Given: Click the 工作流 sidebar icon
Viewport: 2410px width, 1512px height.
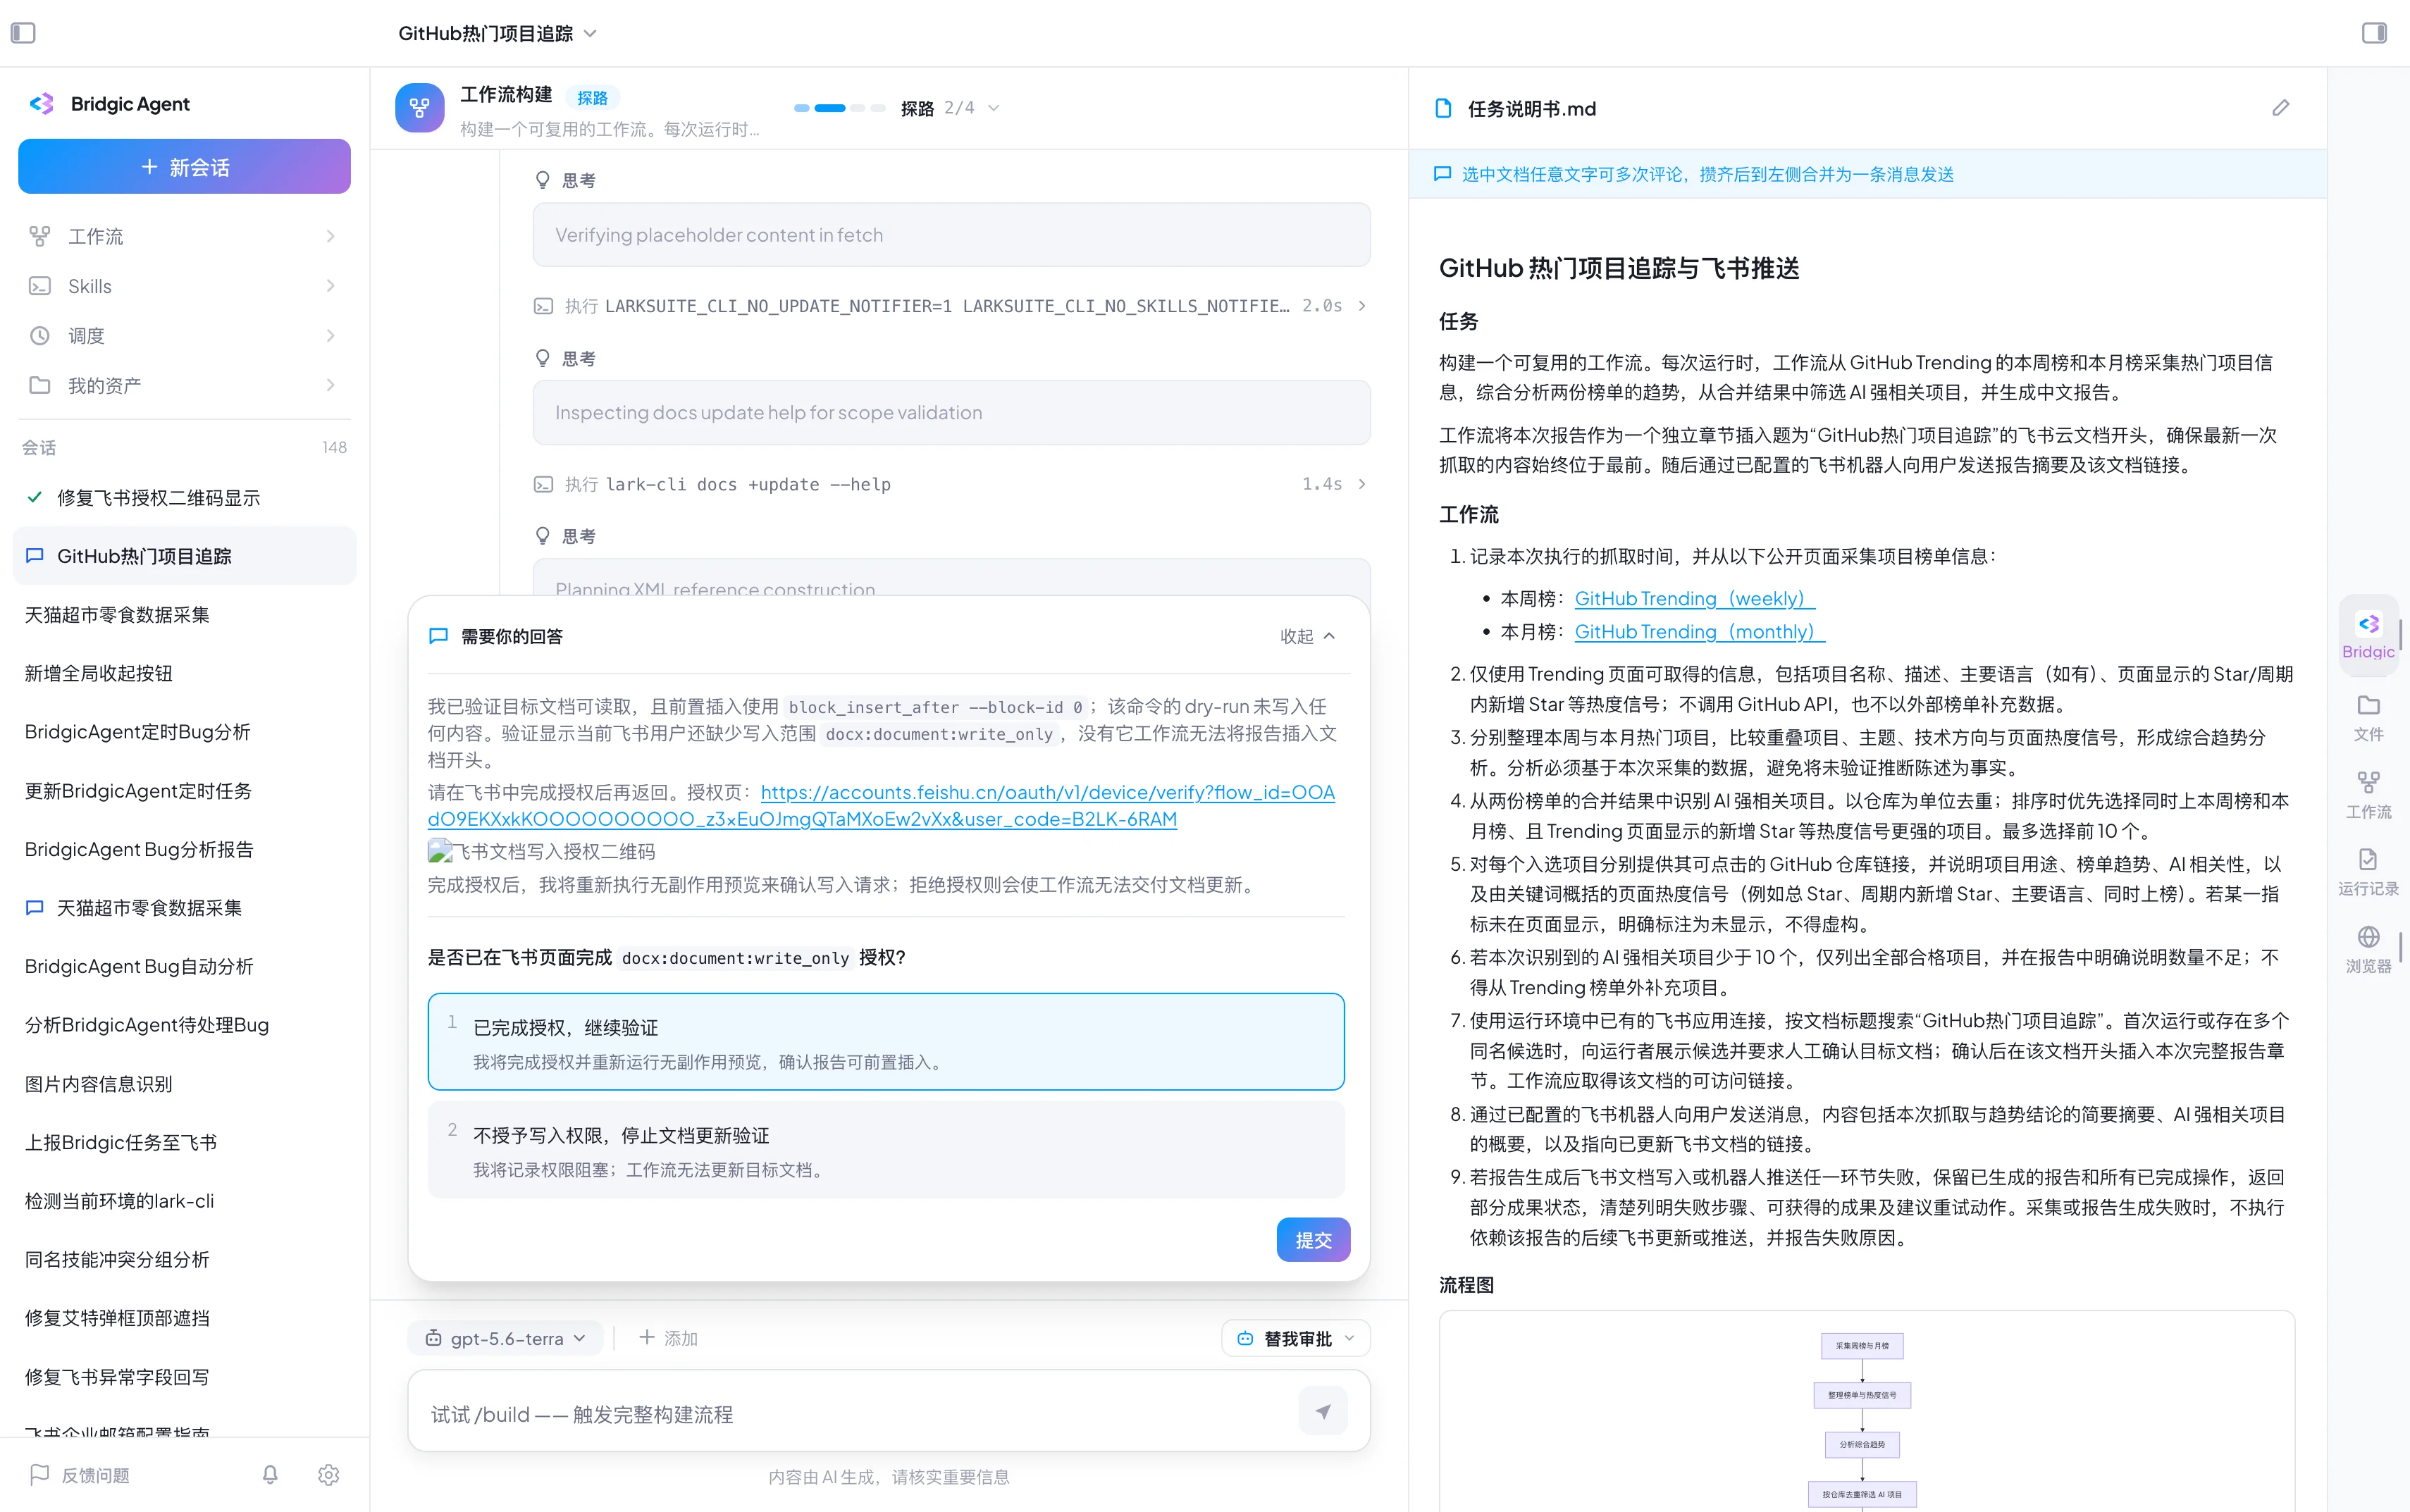Looking at the screenshot, I should (39, 236).
